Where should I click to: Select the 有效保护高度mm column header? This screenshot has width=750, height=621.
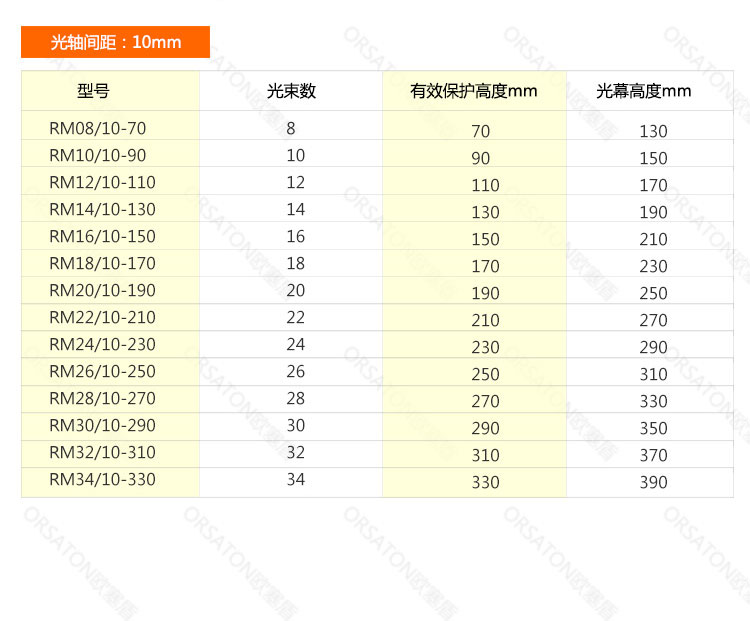[x=474, y=91]
